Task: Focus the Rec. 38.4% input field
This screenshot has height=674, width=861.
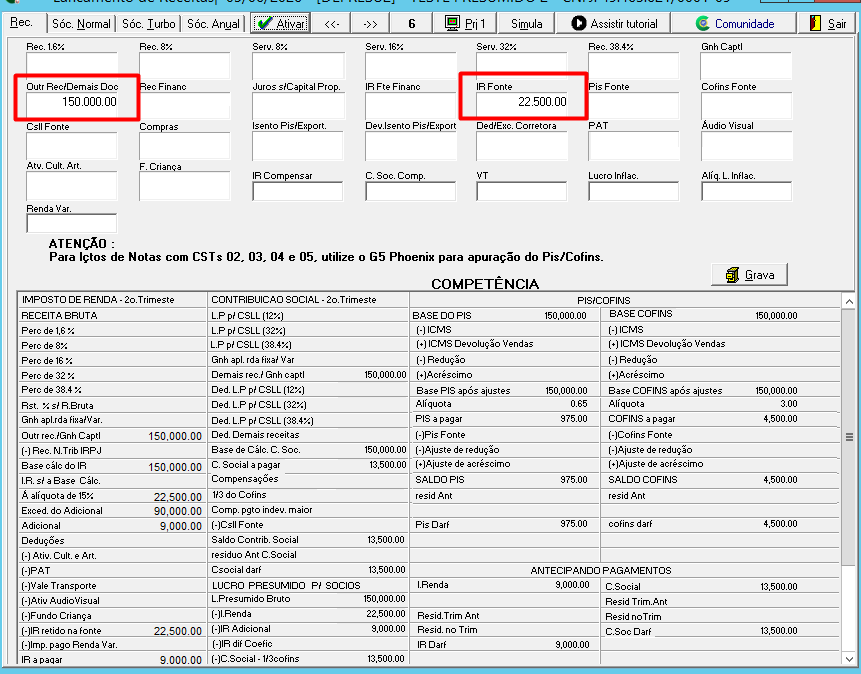Action: (634, 65)
